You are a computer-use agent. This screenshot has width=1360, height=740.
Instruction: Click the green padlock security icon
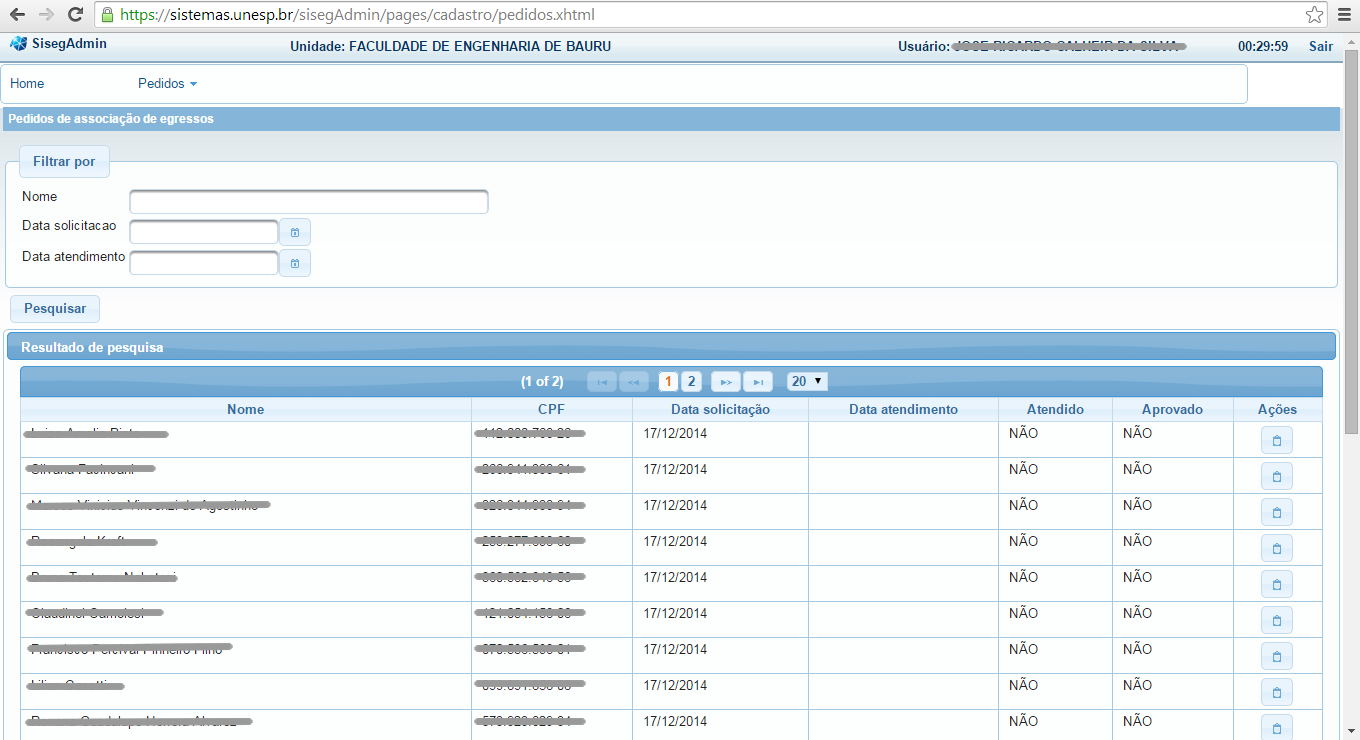pos(107,15)
